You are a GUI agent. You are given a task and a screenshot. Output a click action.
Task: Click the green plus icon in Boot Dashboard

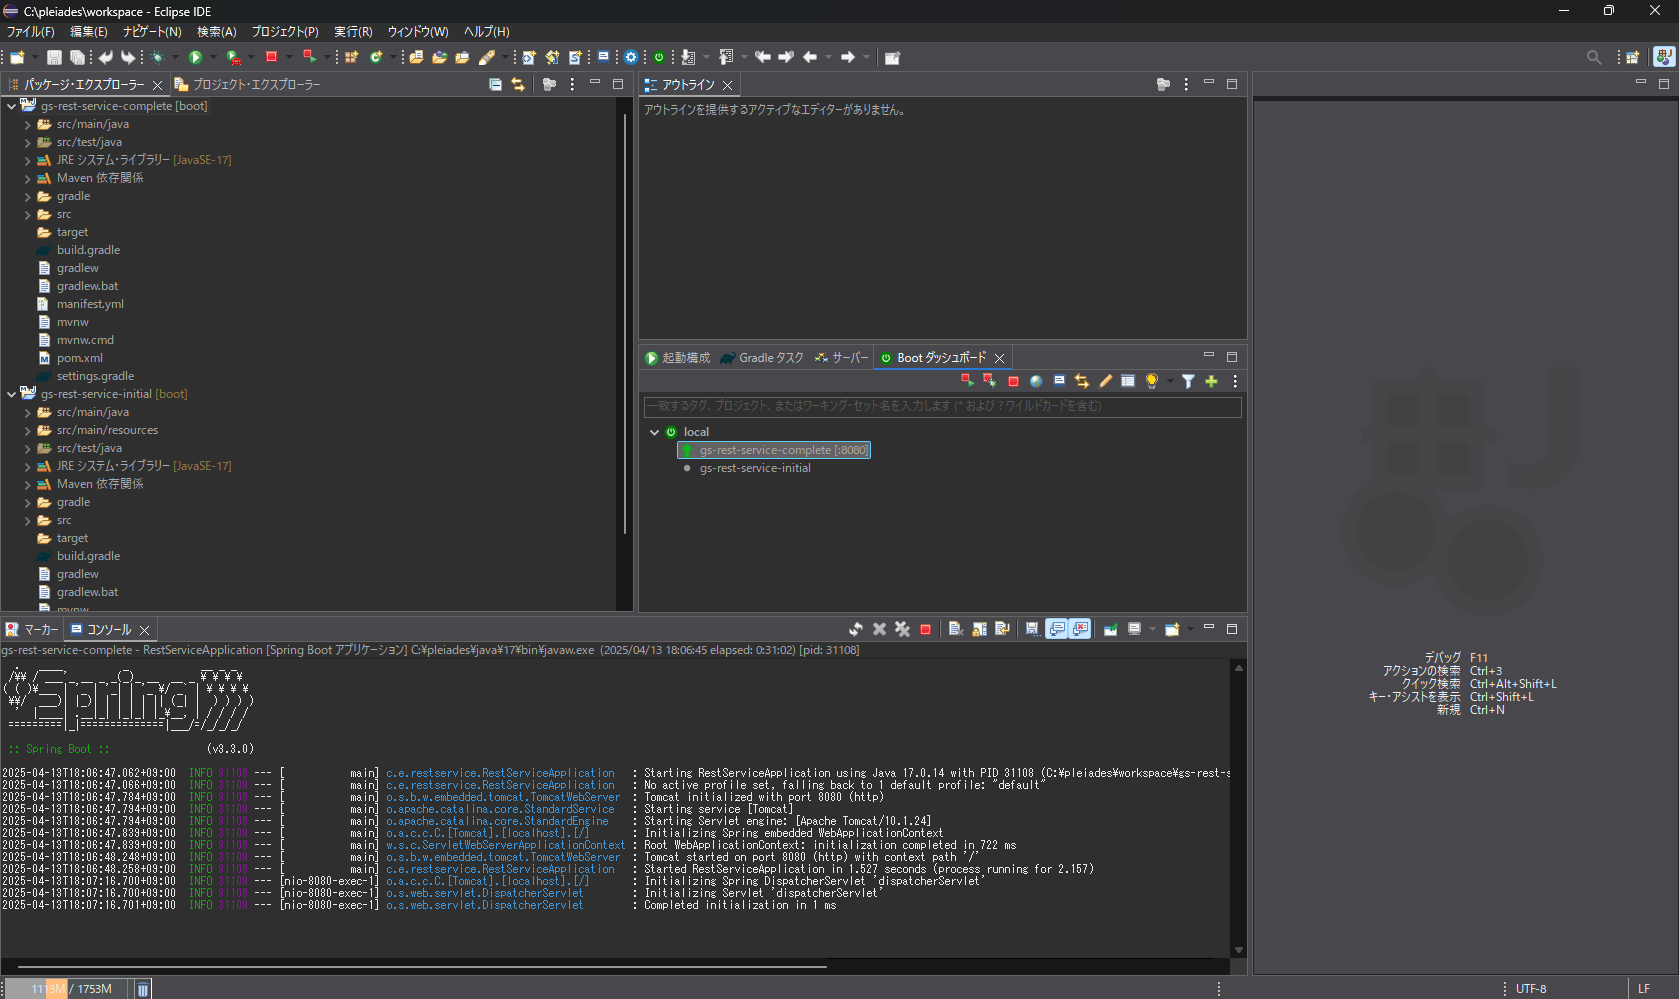point(1211,381)
